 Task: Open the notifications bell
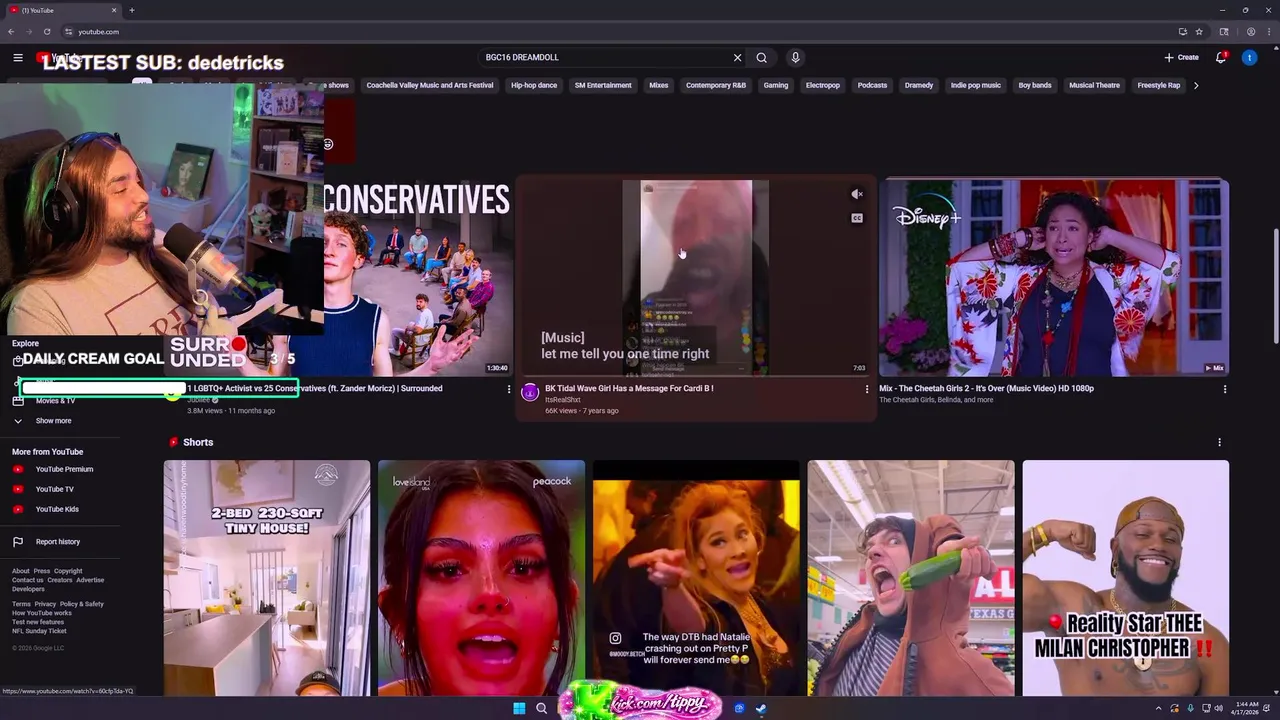[1221, 58]
